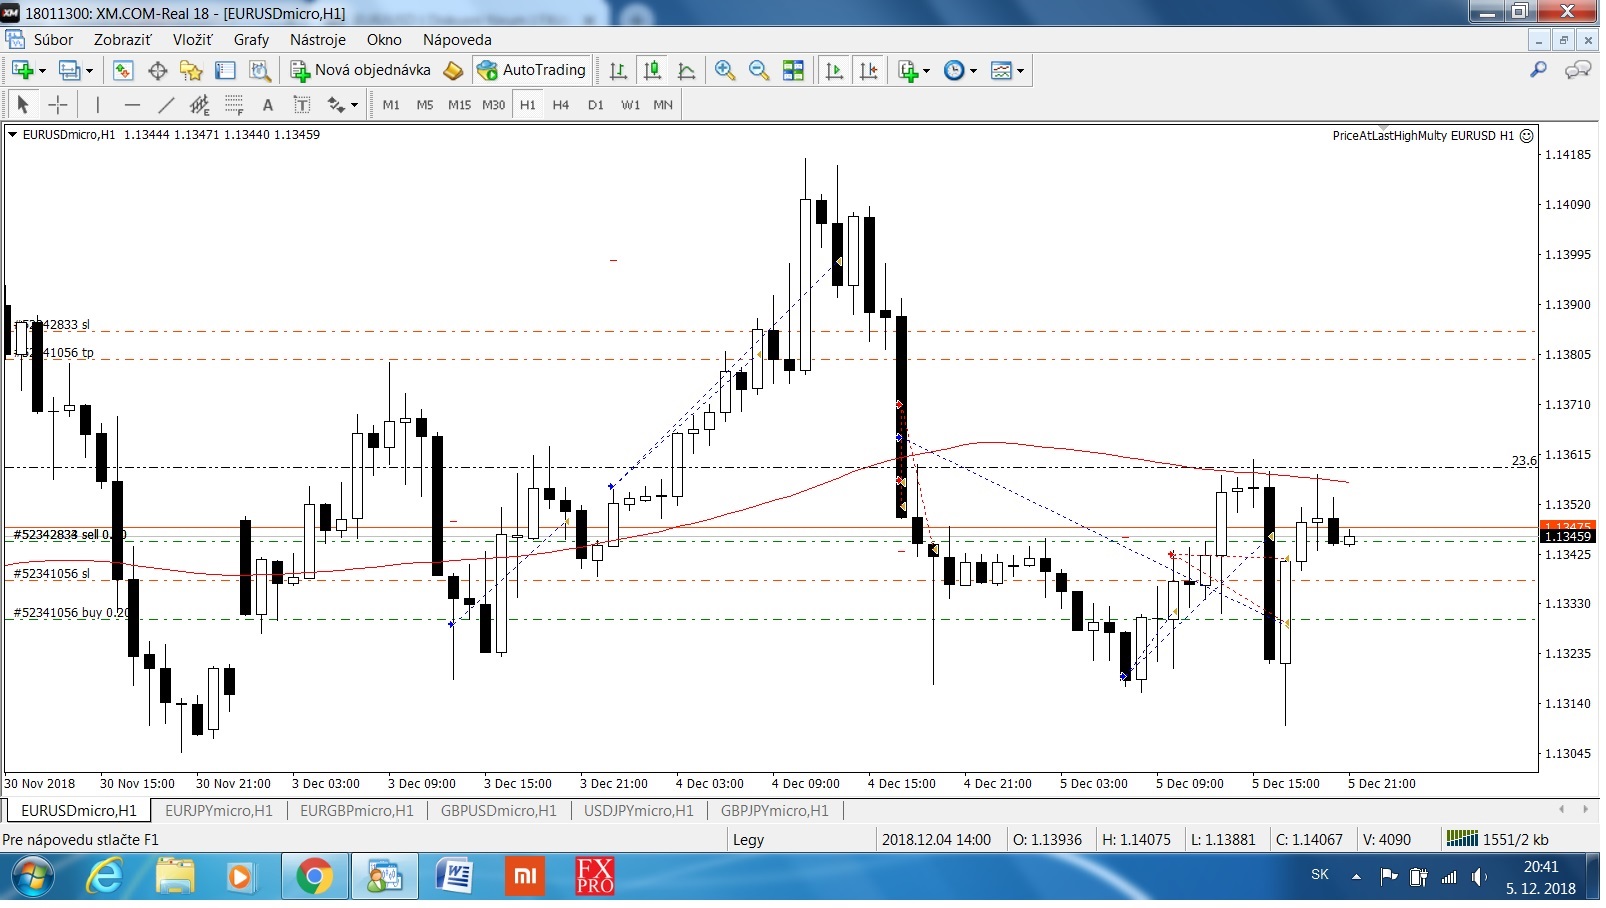Open the Data Window crosshair icon
Viewport: 1606px width, 908px height.
[157, 70]
